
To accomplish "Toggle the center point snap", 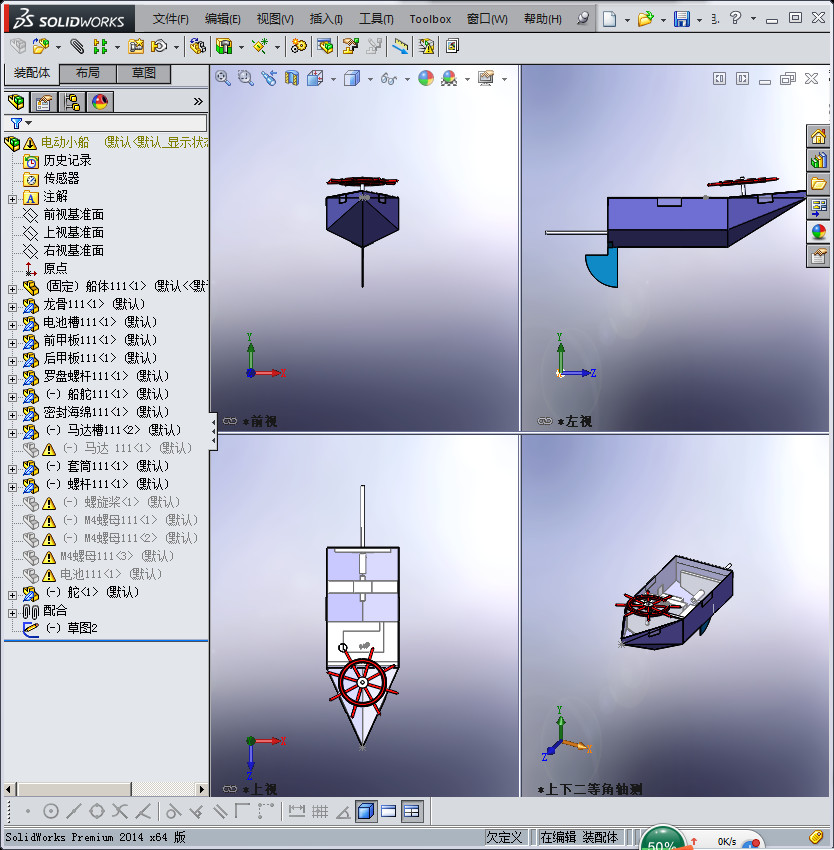I will 50,812.
